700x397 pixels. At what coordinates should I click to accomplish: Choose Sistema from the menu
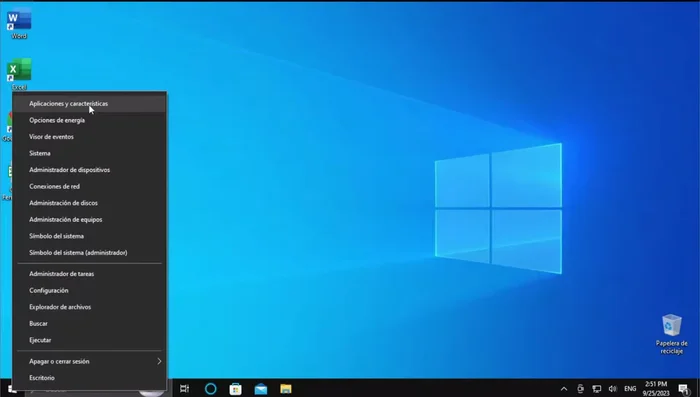[x=89, y=153]
